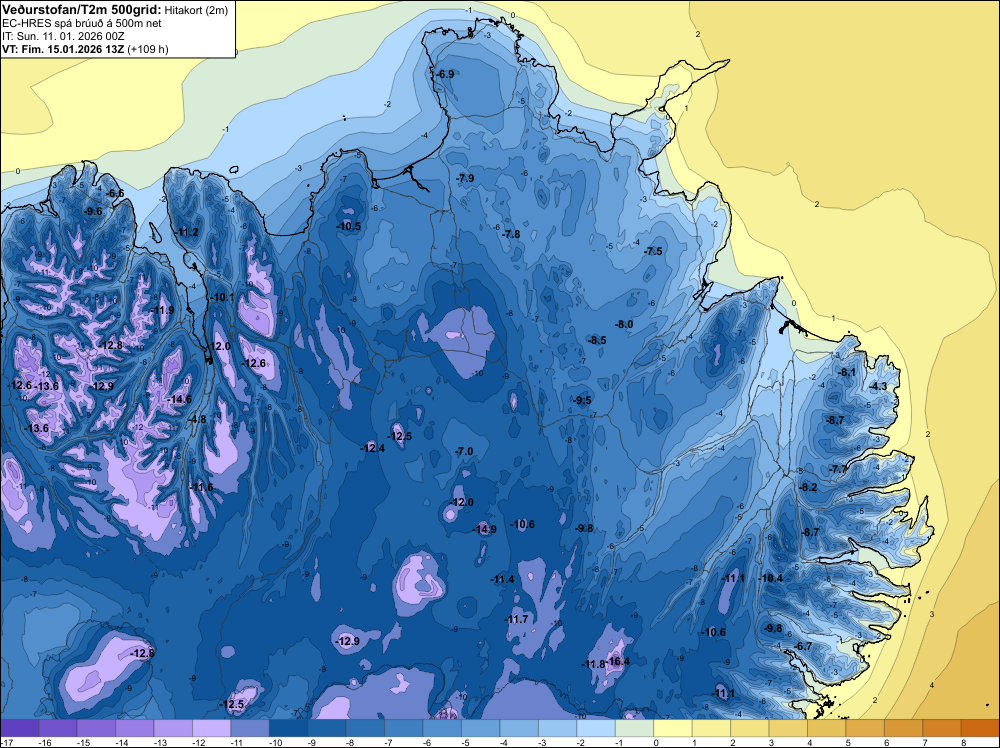Select the -11.2 temperature value

[x=187, y=232]
